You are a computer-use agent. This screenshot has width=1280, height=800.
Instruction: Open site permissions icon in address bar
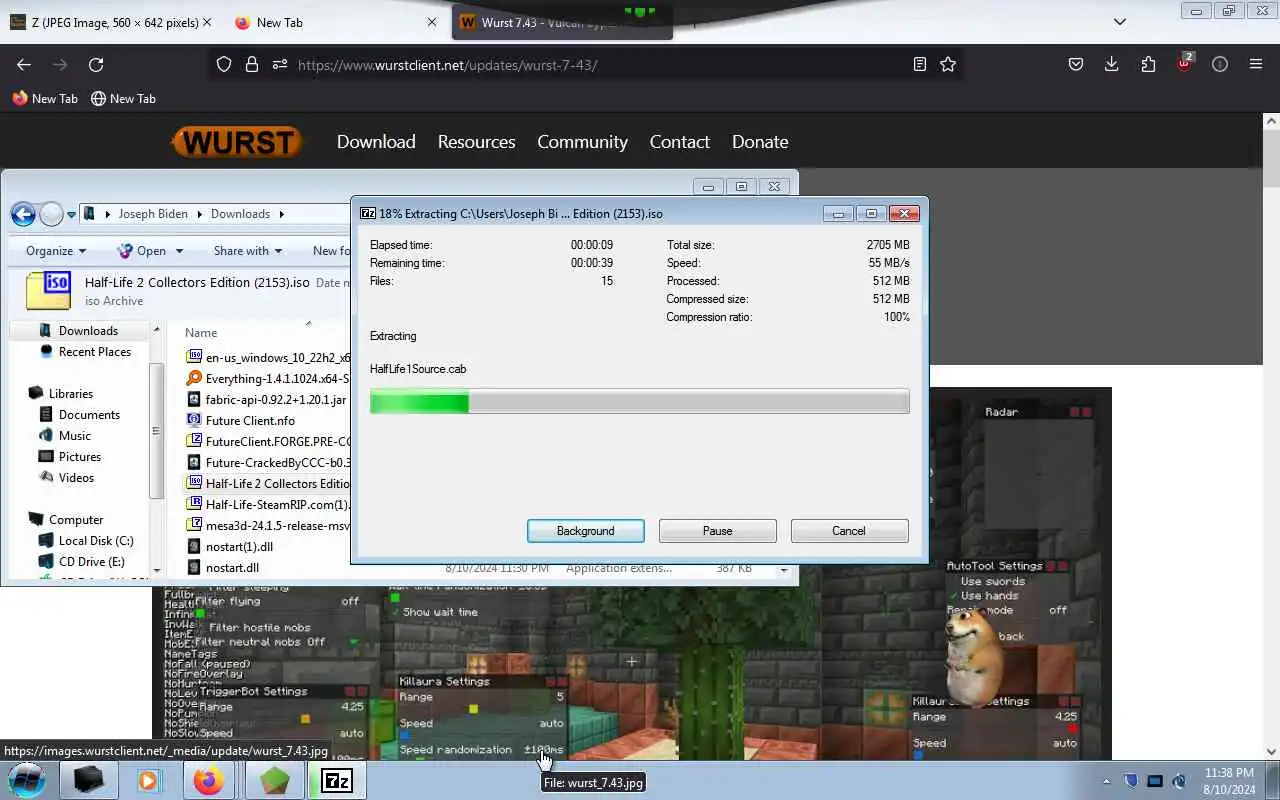pyautogui.click(x=280, y=64)
